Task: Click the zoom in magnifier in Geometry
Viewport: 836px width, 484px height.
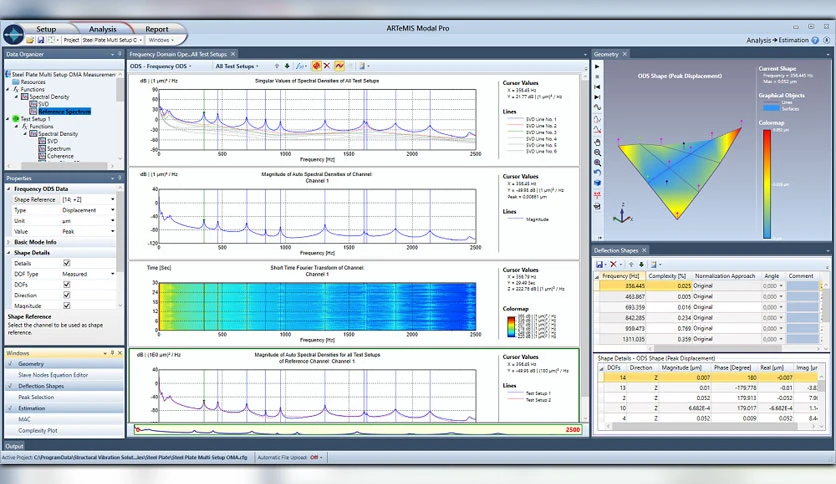Action: (597, 163)
